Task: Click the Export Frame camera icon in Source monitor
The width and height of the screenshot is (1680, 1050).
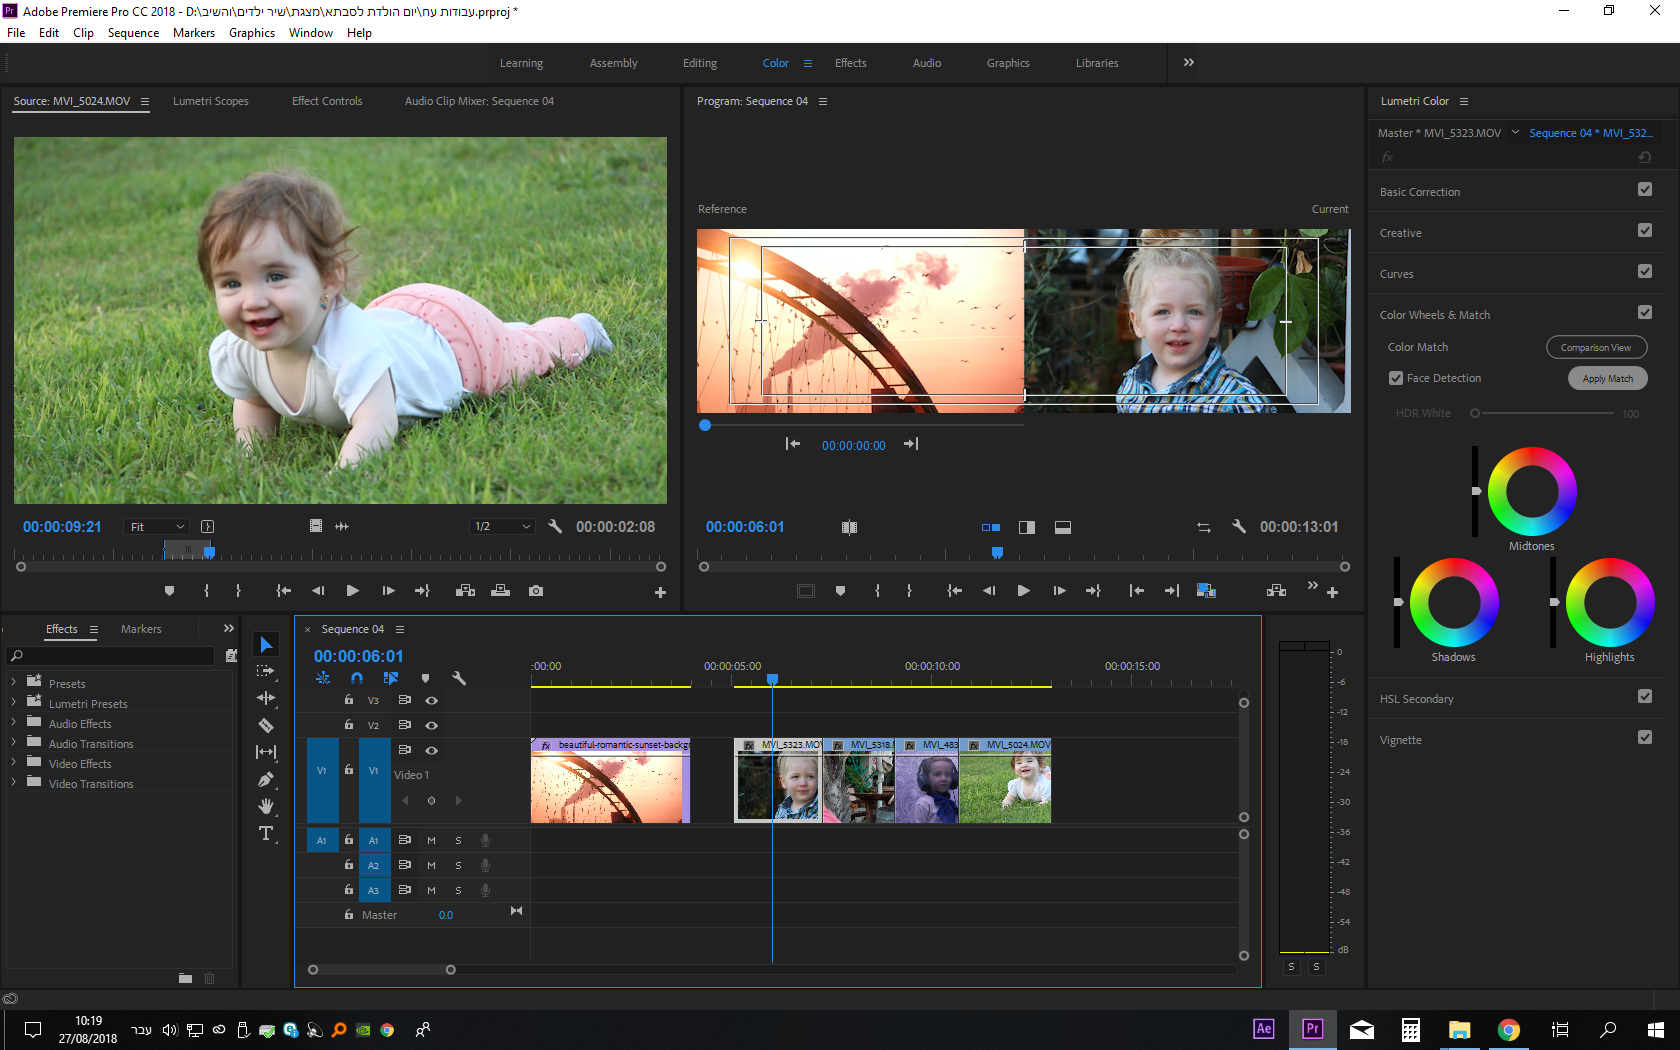Action: point(536,591)
